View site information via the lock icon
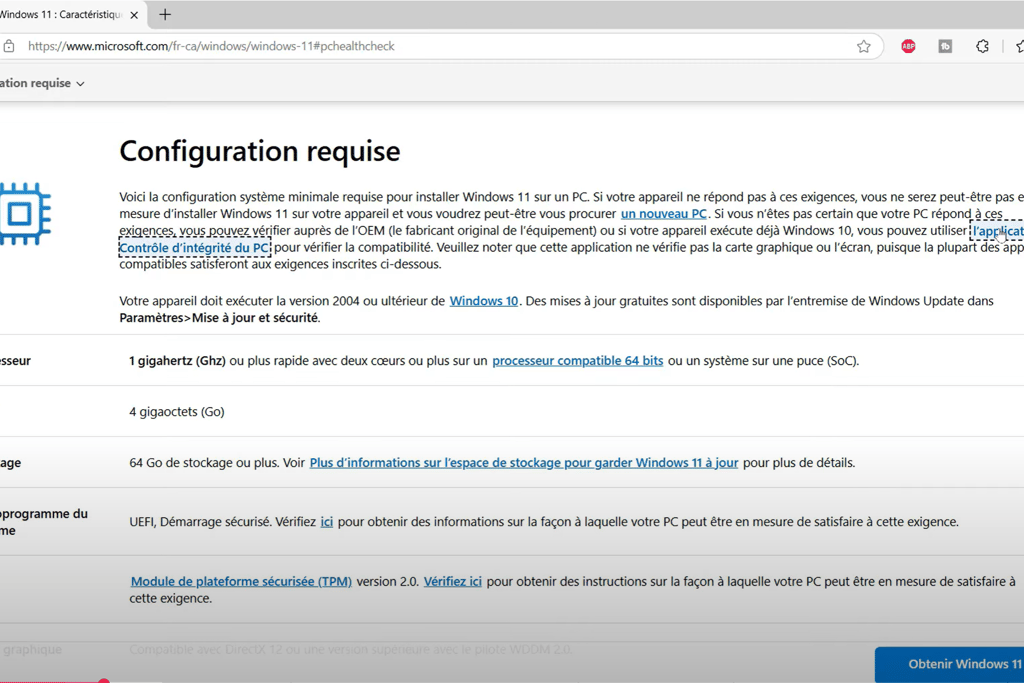The width and height of the screenshot is (1024, 683). [x=9, y=46]
